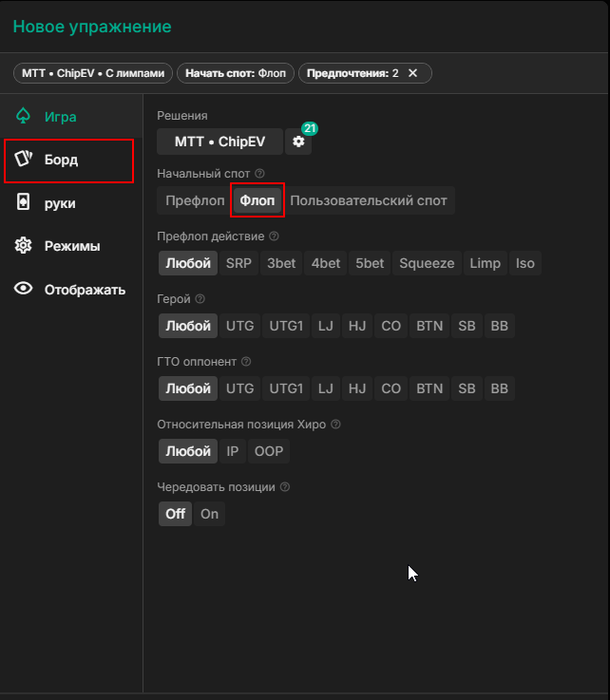Click help icon beside Герой label
610x700 pixels.
(x=201, y=299)
